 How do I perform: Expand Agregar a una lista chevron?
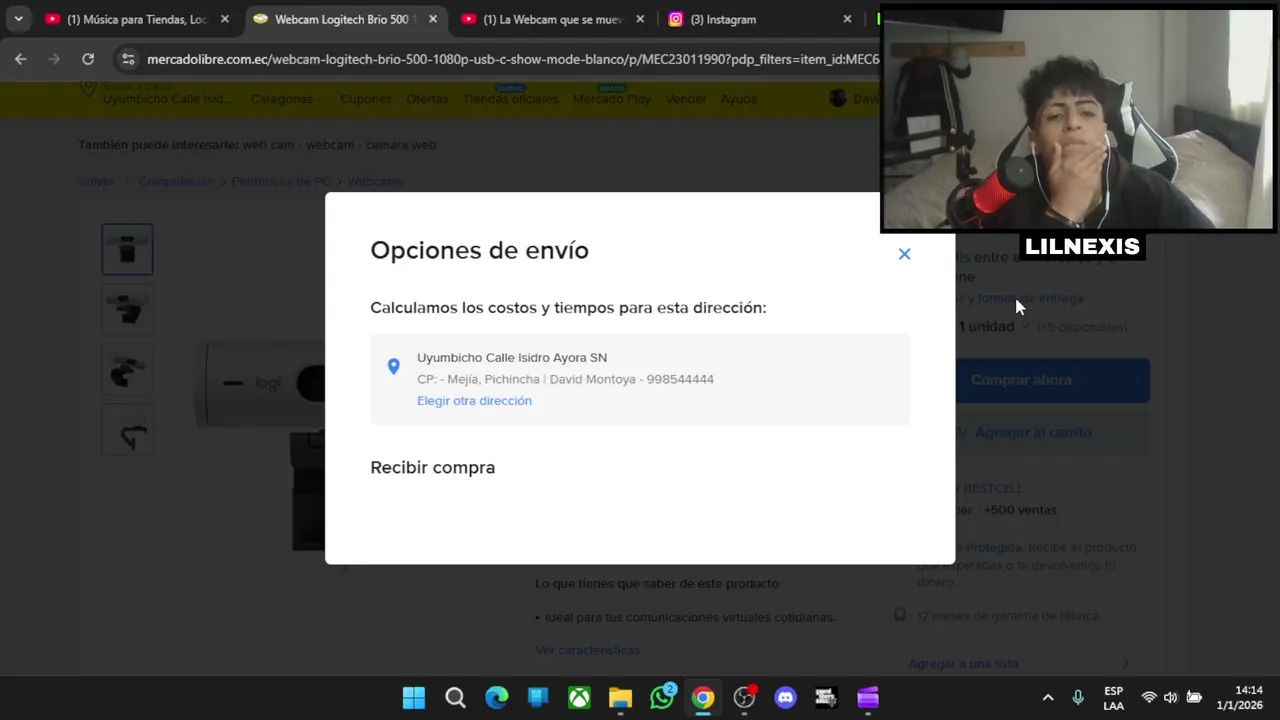pyautogui.click(x=1125, y=663)
